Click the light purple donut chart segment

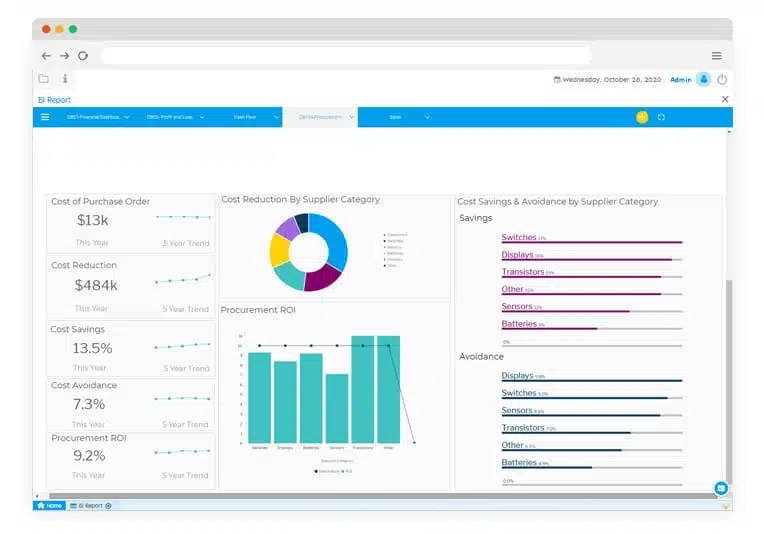pos(288,228)
